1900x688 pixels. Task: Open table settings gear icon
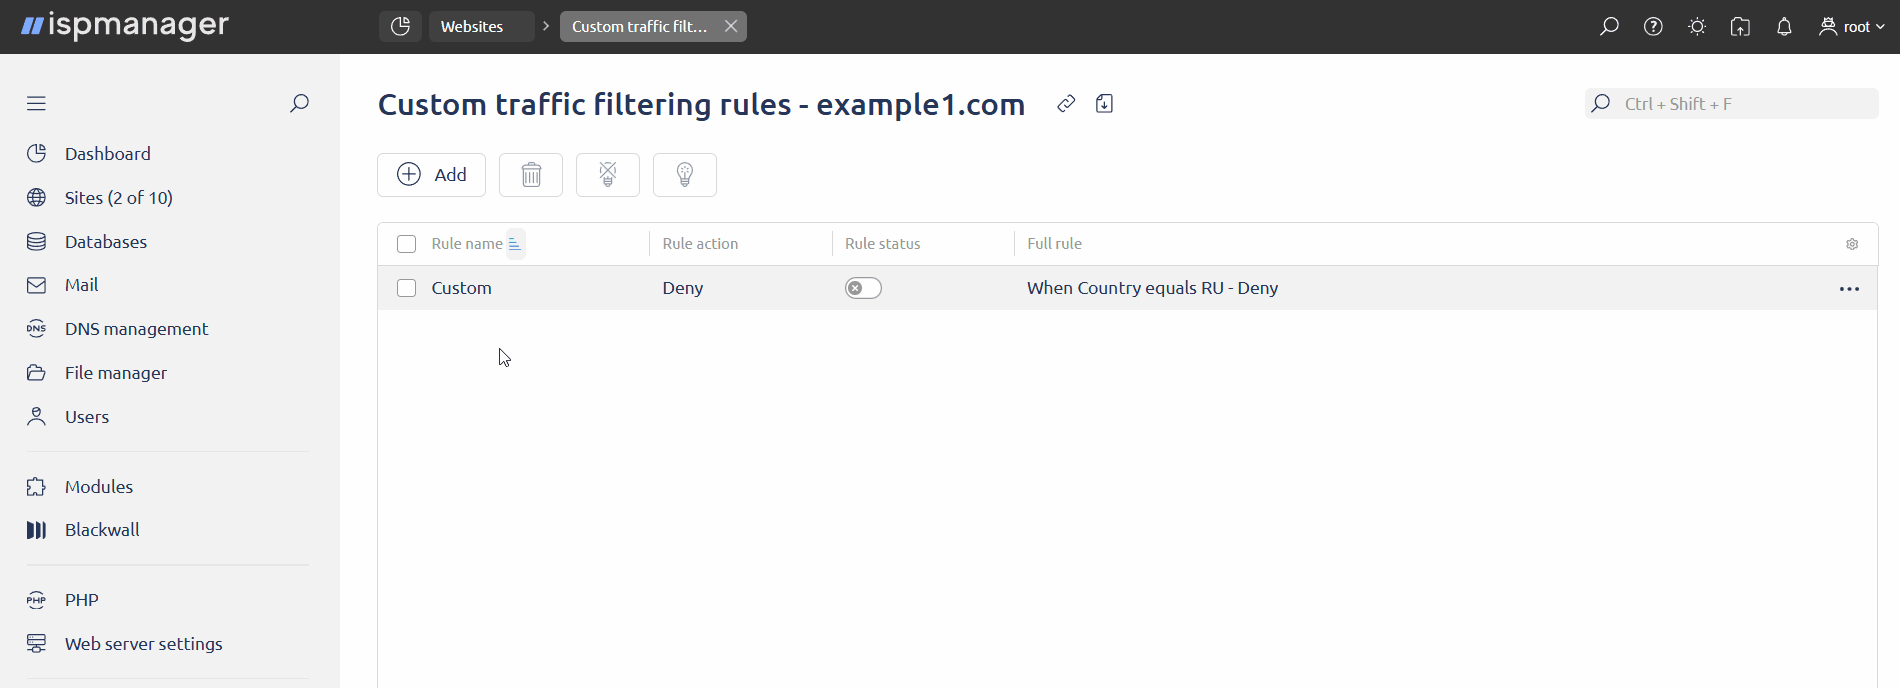[x=1852, y=244]
